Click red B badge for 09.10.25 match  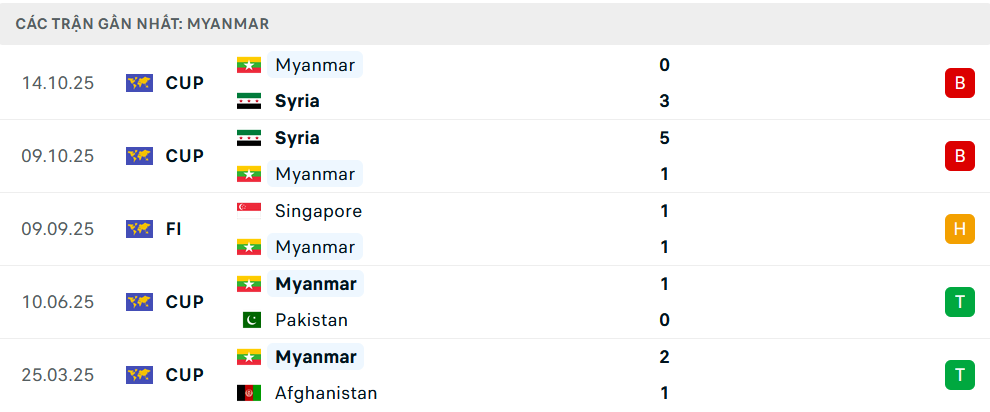(x=959, y=156)
